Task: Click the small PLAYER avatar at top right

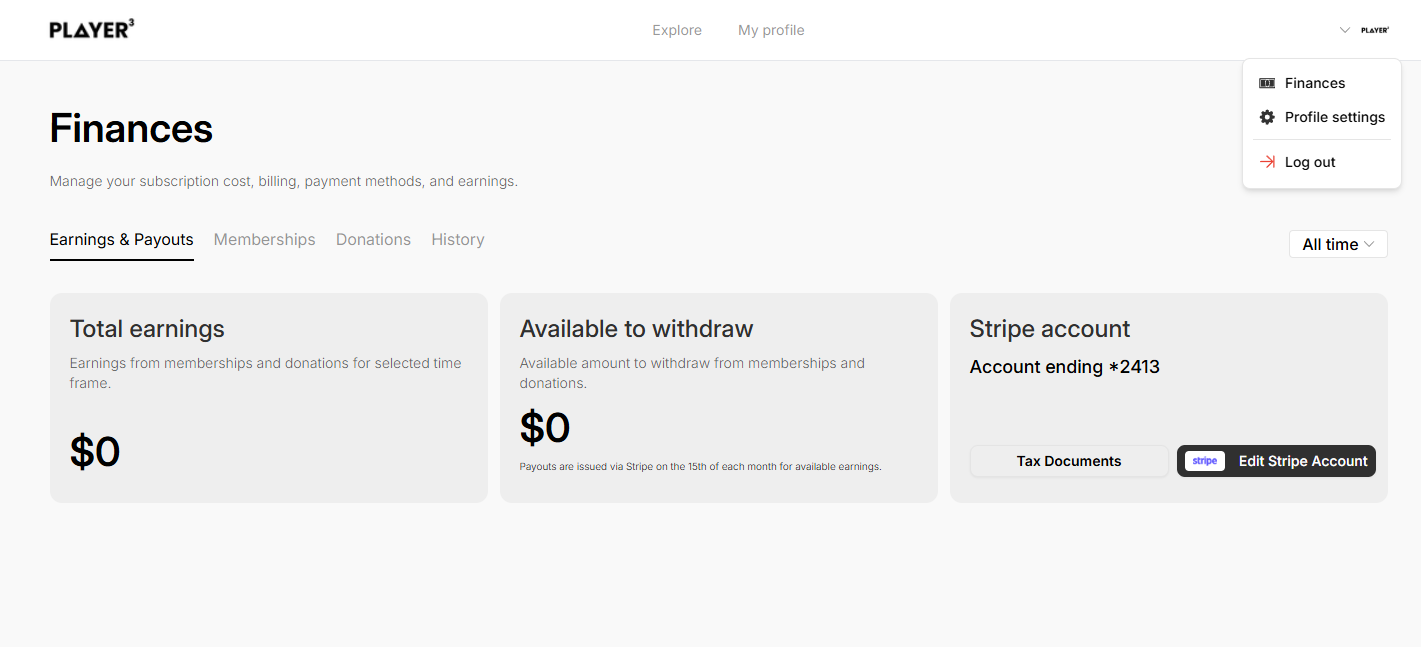Action: tap(1375, 30)
